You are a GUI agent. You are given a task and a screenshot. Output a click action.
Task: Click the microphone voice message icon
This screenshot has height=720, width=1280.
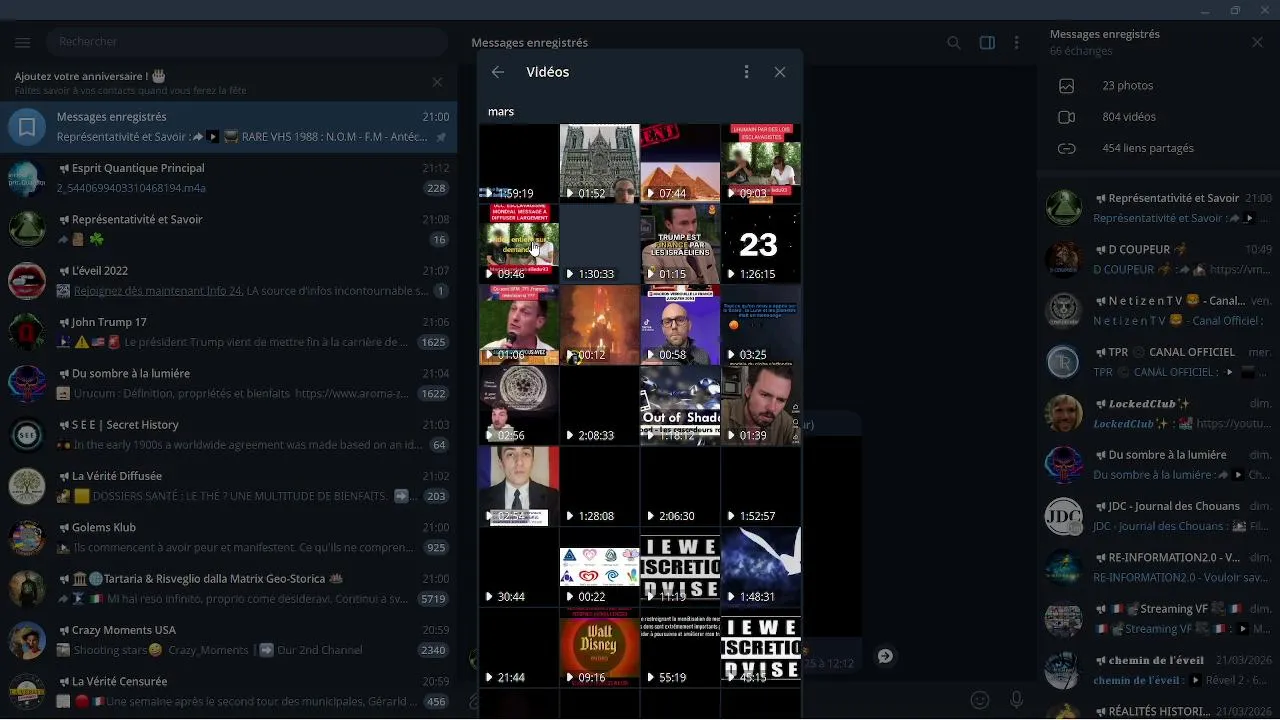[1017, 700]
